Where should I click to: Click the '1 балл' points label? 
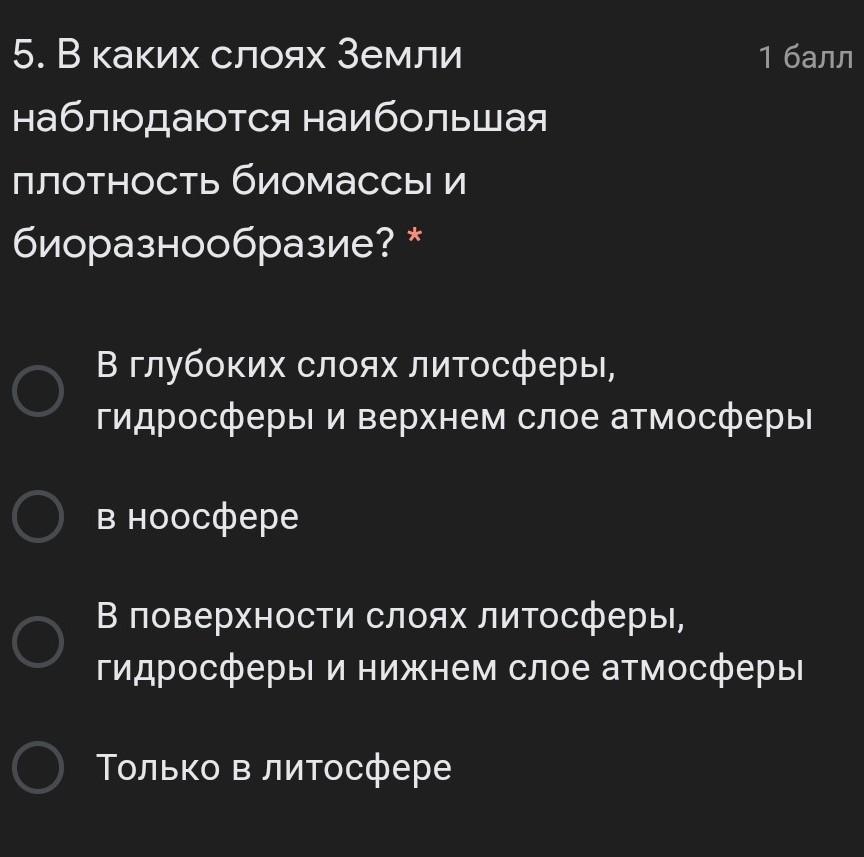point(806,58)
